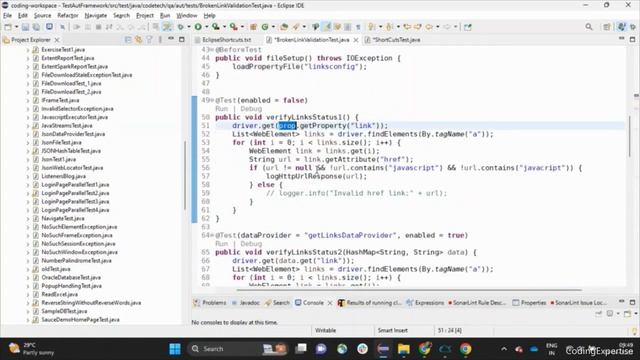The image size is (640, 360).
Task: Click the Debug link above verifyLinksStatus1
Action: coord(251,109)
